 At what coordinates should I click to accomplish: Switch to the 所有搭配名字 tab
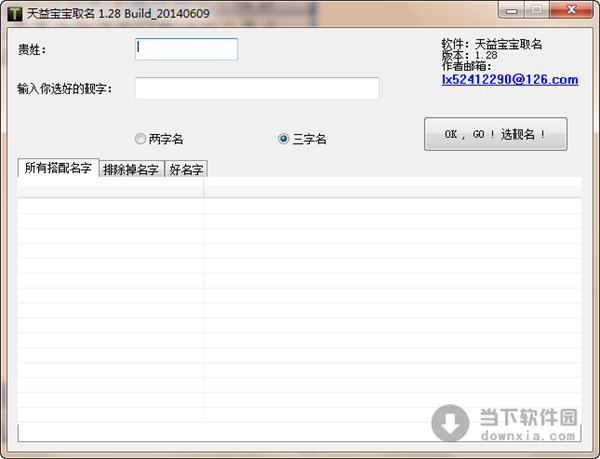pos(58,168)
